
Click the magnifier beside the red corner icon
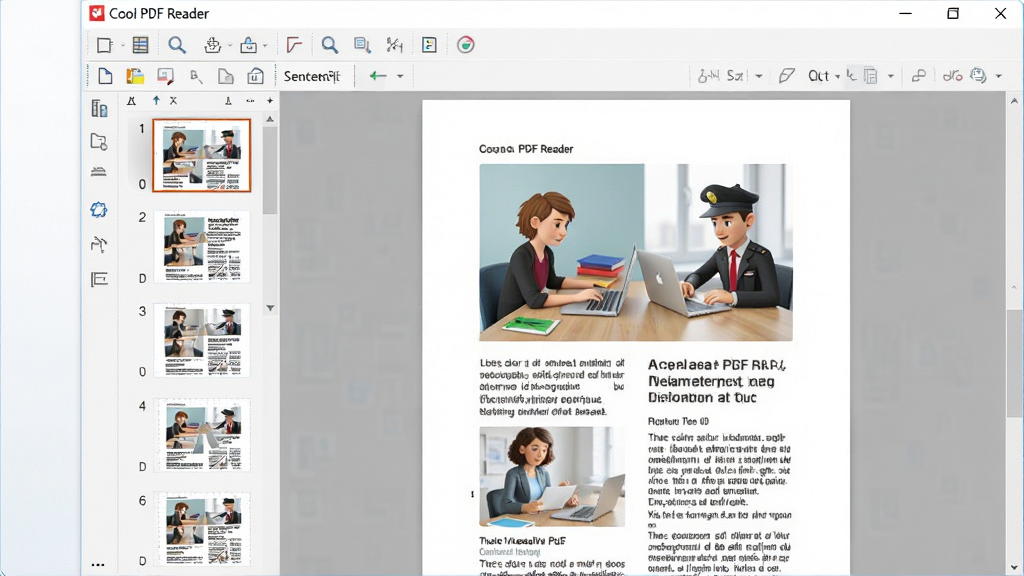[x=330, y=44]
